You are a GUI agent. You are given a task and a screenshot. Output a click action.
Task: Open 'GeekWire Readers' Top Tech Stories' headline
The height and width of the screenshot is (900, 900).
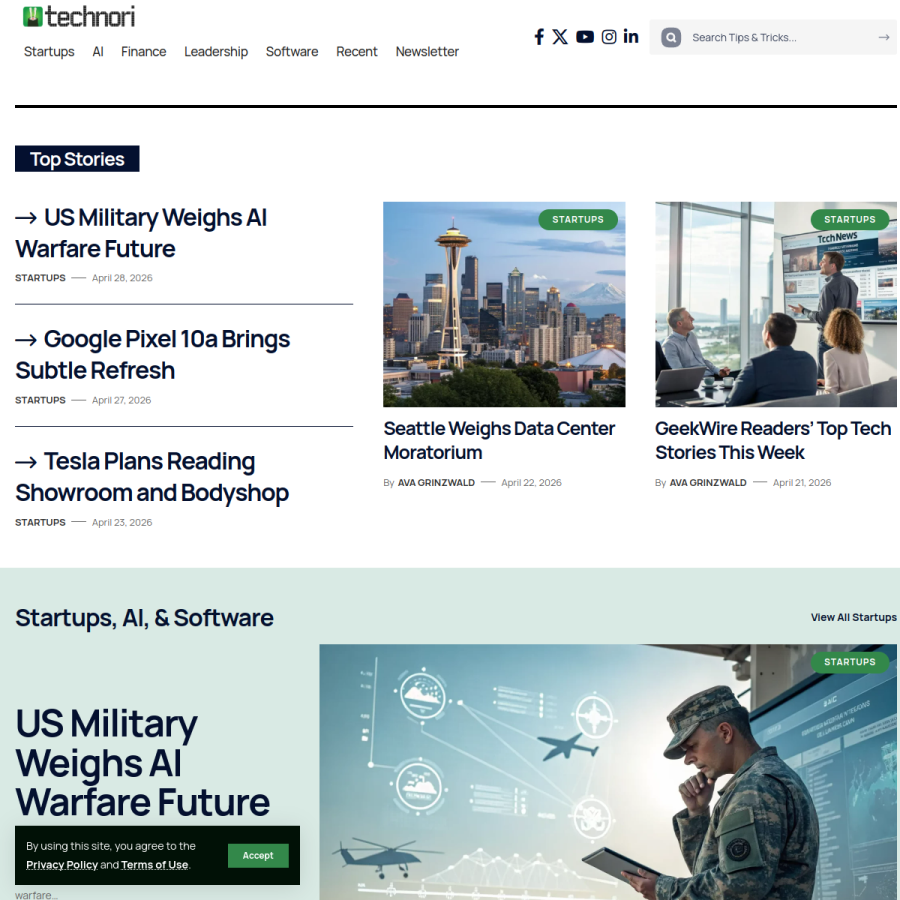click(x=773, y=440)
